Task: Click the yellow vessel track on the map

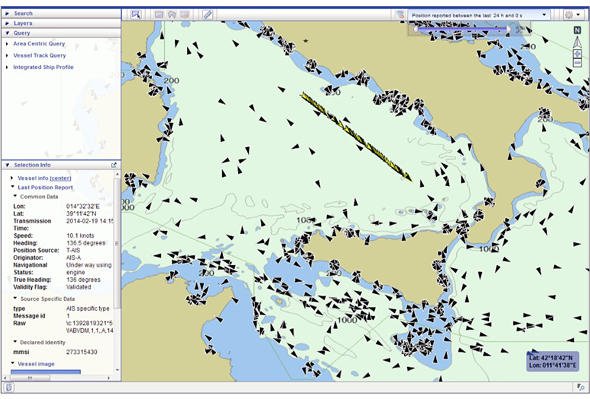Action: (355, 136)
